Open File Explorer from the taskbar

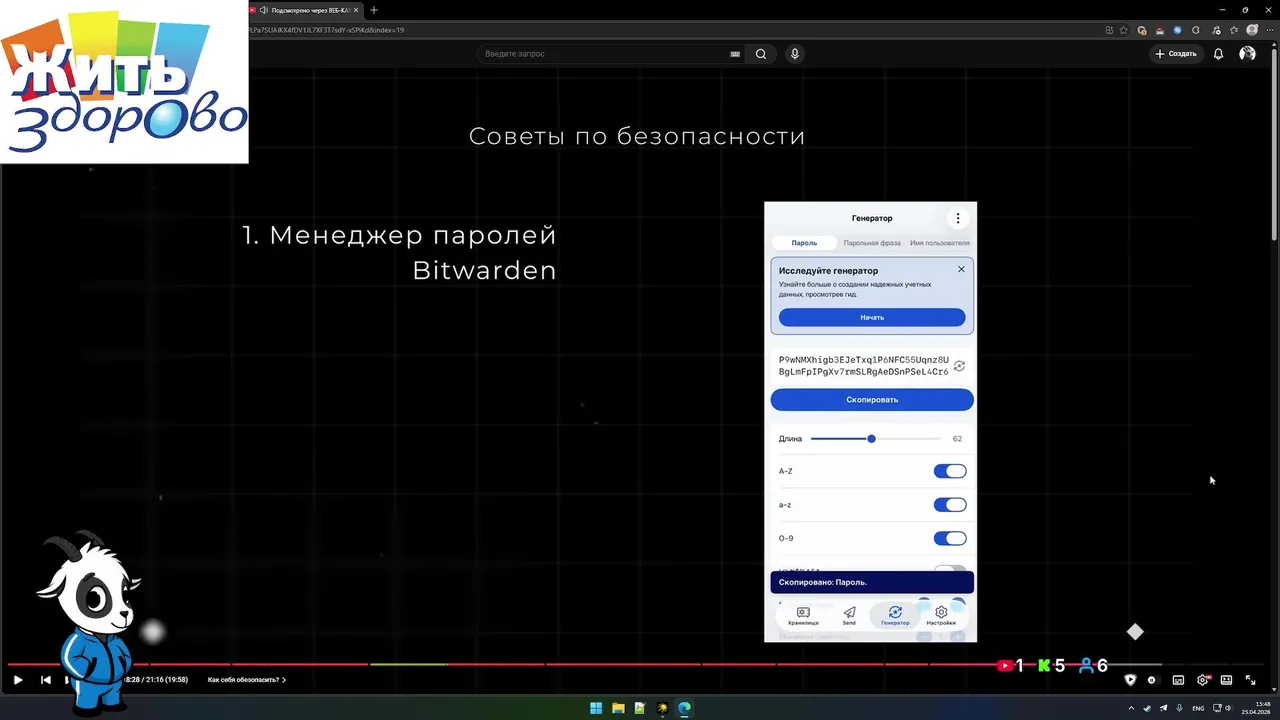point(618,708)
